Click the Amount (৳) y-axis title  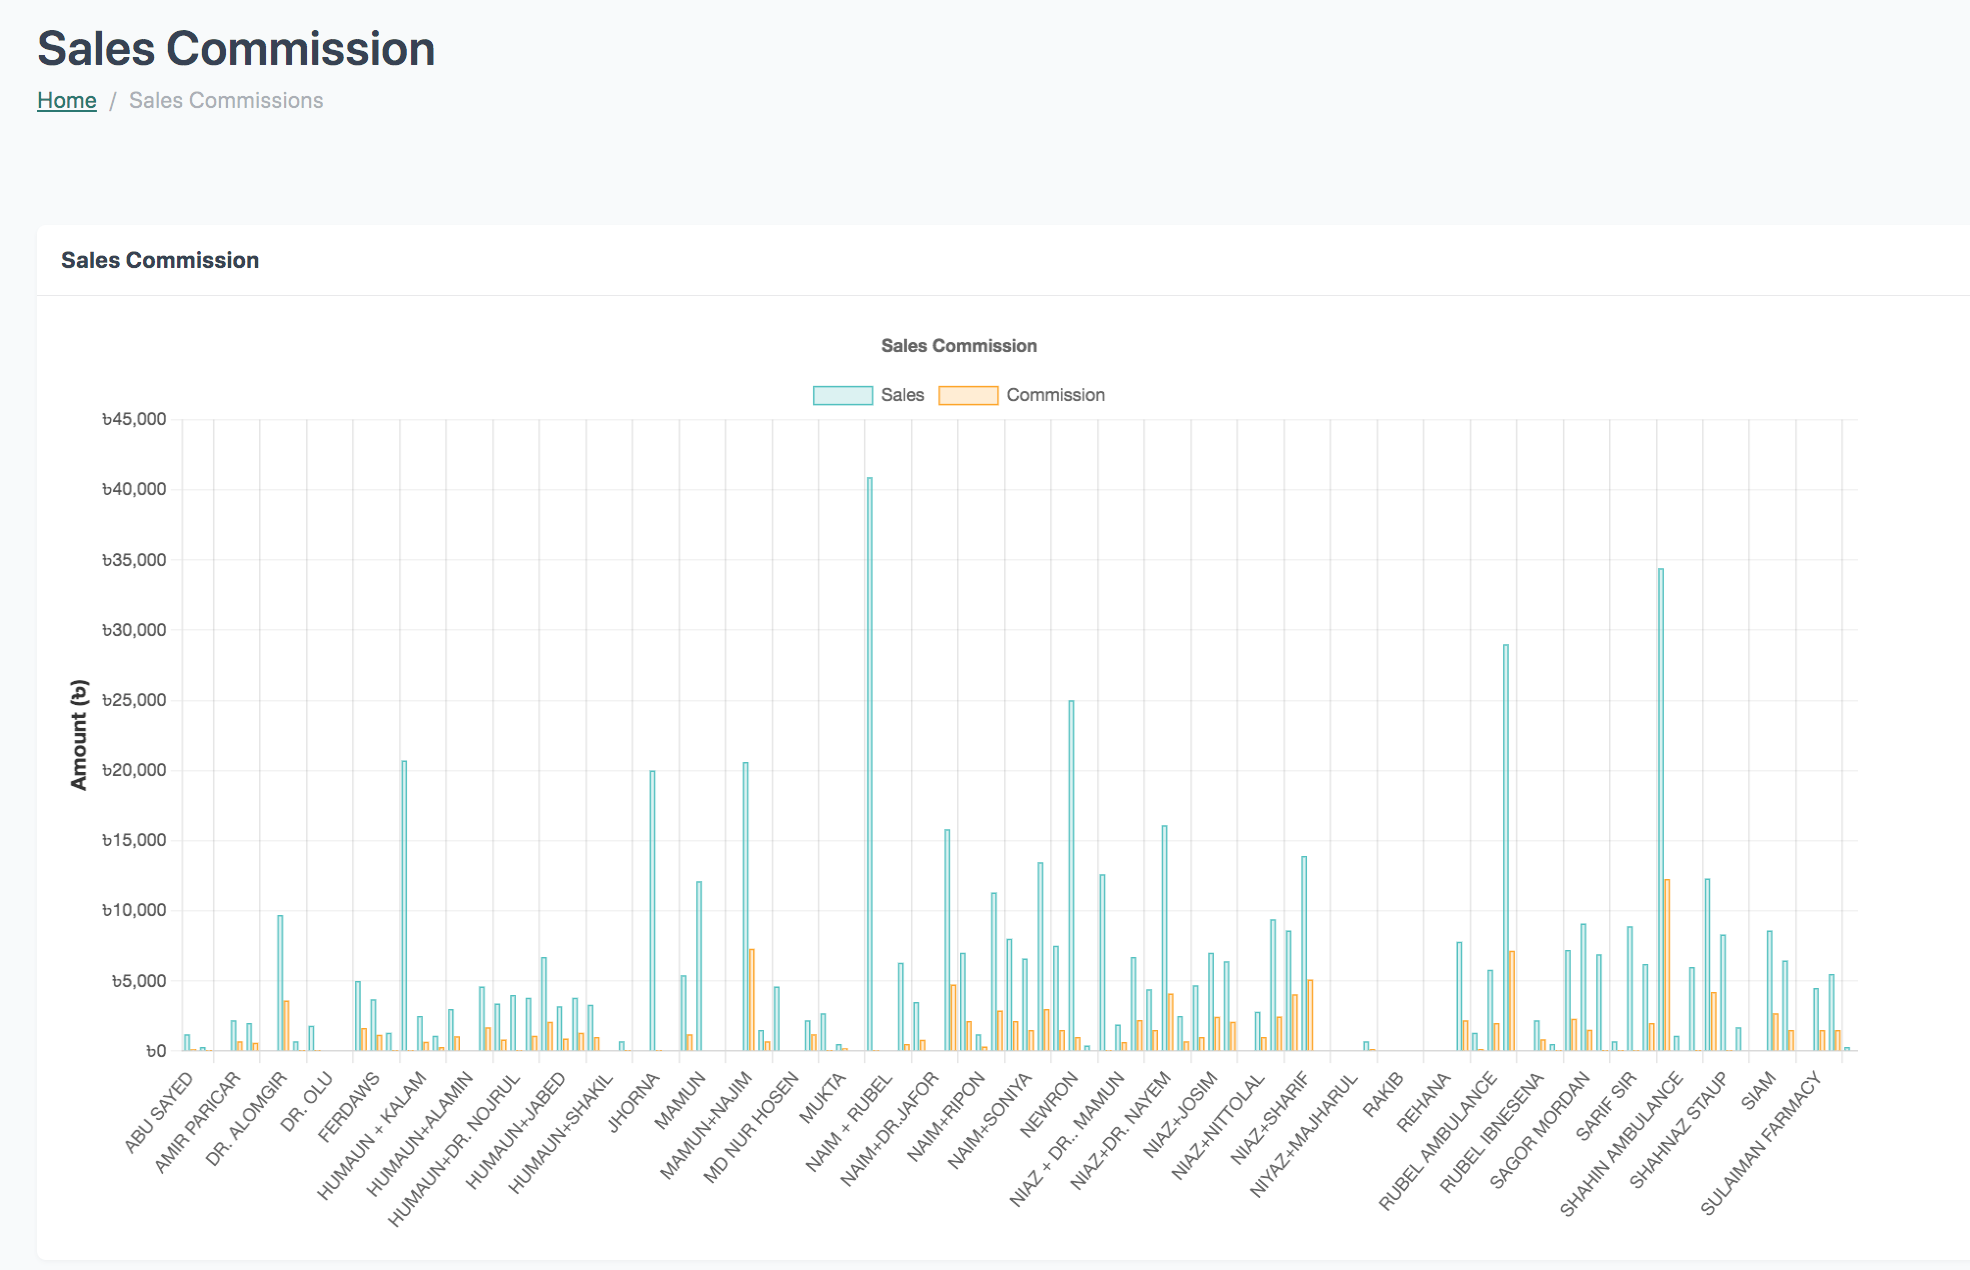(x=79, y=735)
